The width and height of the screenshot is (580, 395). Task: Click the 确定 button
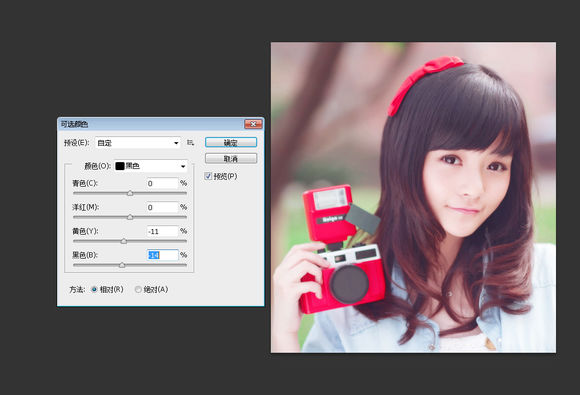(231, 142)
